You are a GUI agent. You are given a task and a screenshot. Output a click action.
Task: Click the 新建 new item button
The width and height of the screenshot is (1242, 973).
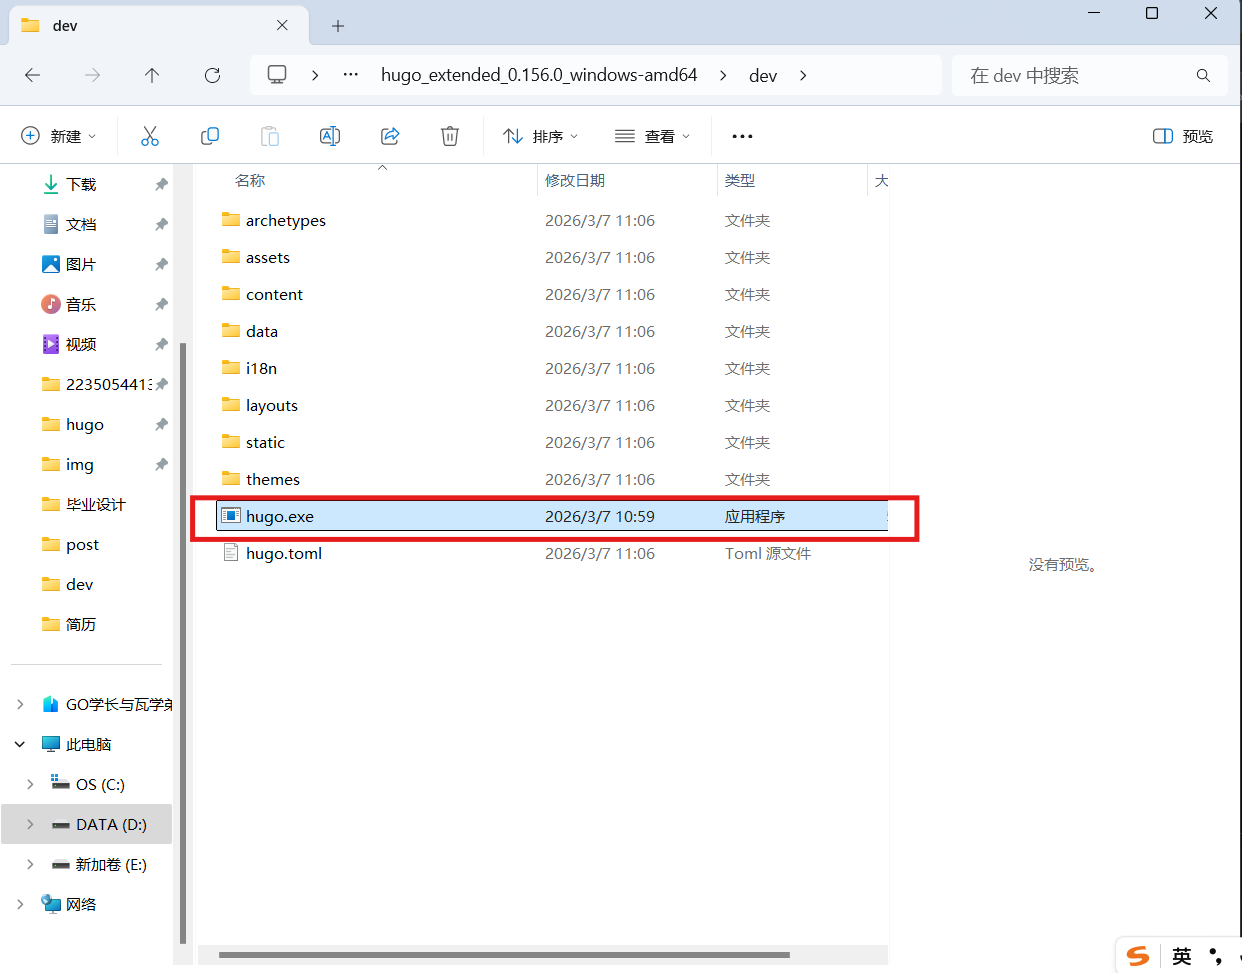click(59, 136)
